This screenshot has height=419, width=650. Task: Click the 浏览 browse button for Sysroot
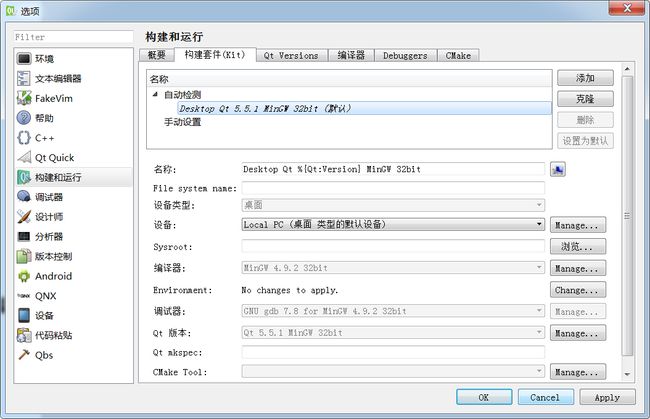[x=578, y=247]
